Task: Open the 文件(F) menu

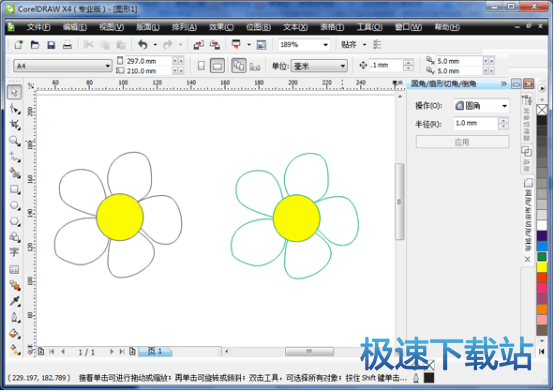Action: [x=39, y=27]
